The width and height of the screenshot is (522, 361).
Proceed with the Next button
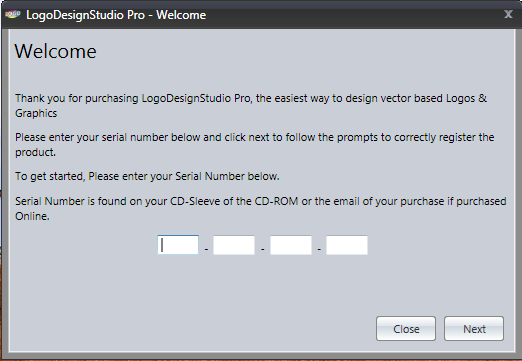click(x=474, y=329)
